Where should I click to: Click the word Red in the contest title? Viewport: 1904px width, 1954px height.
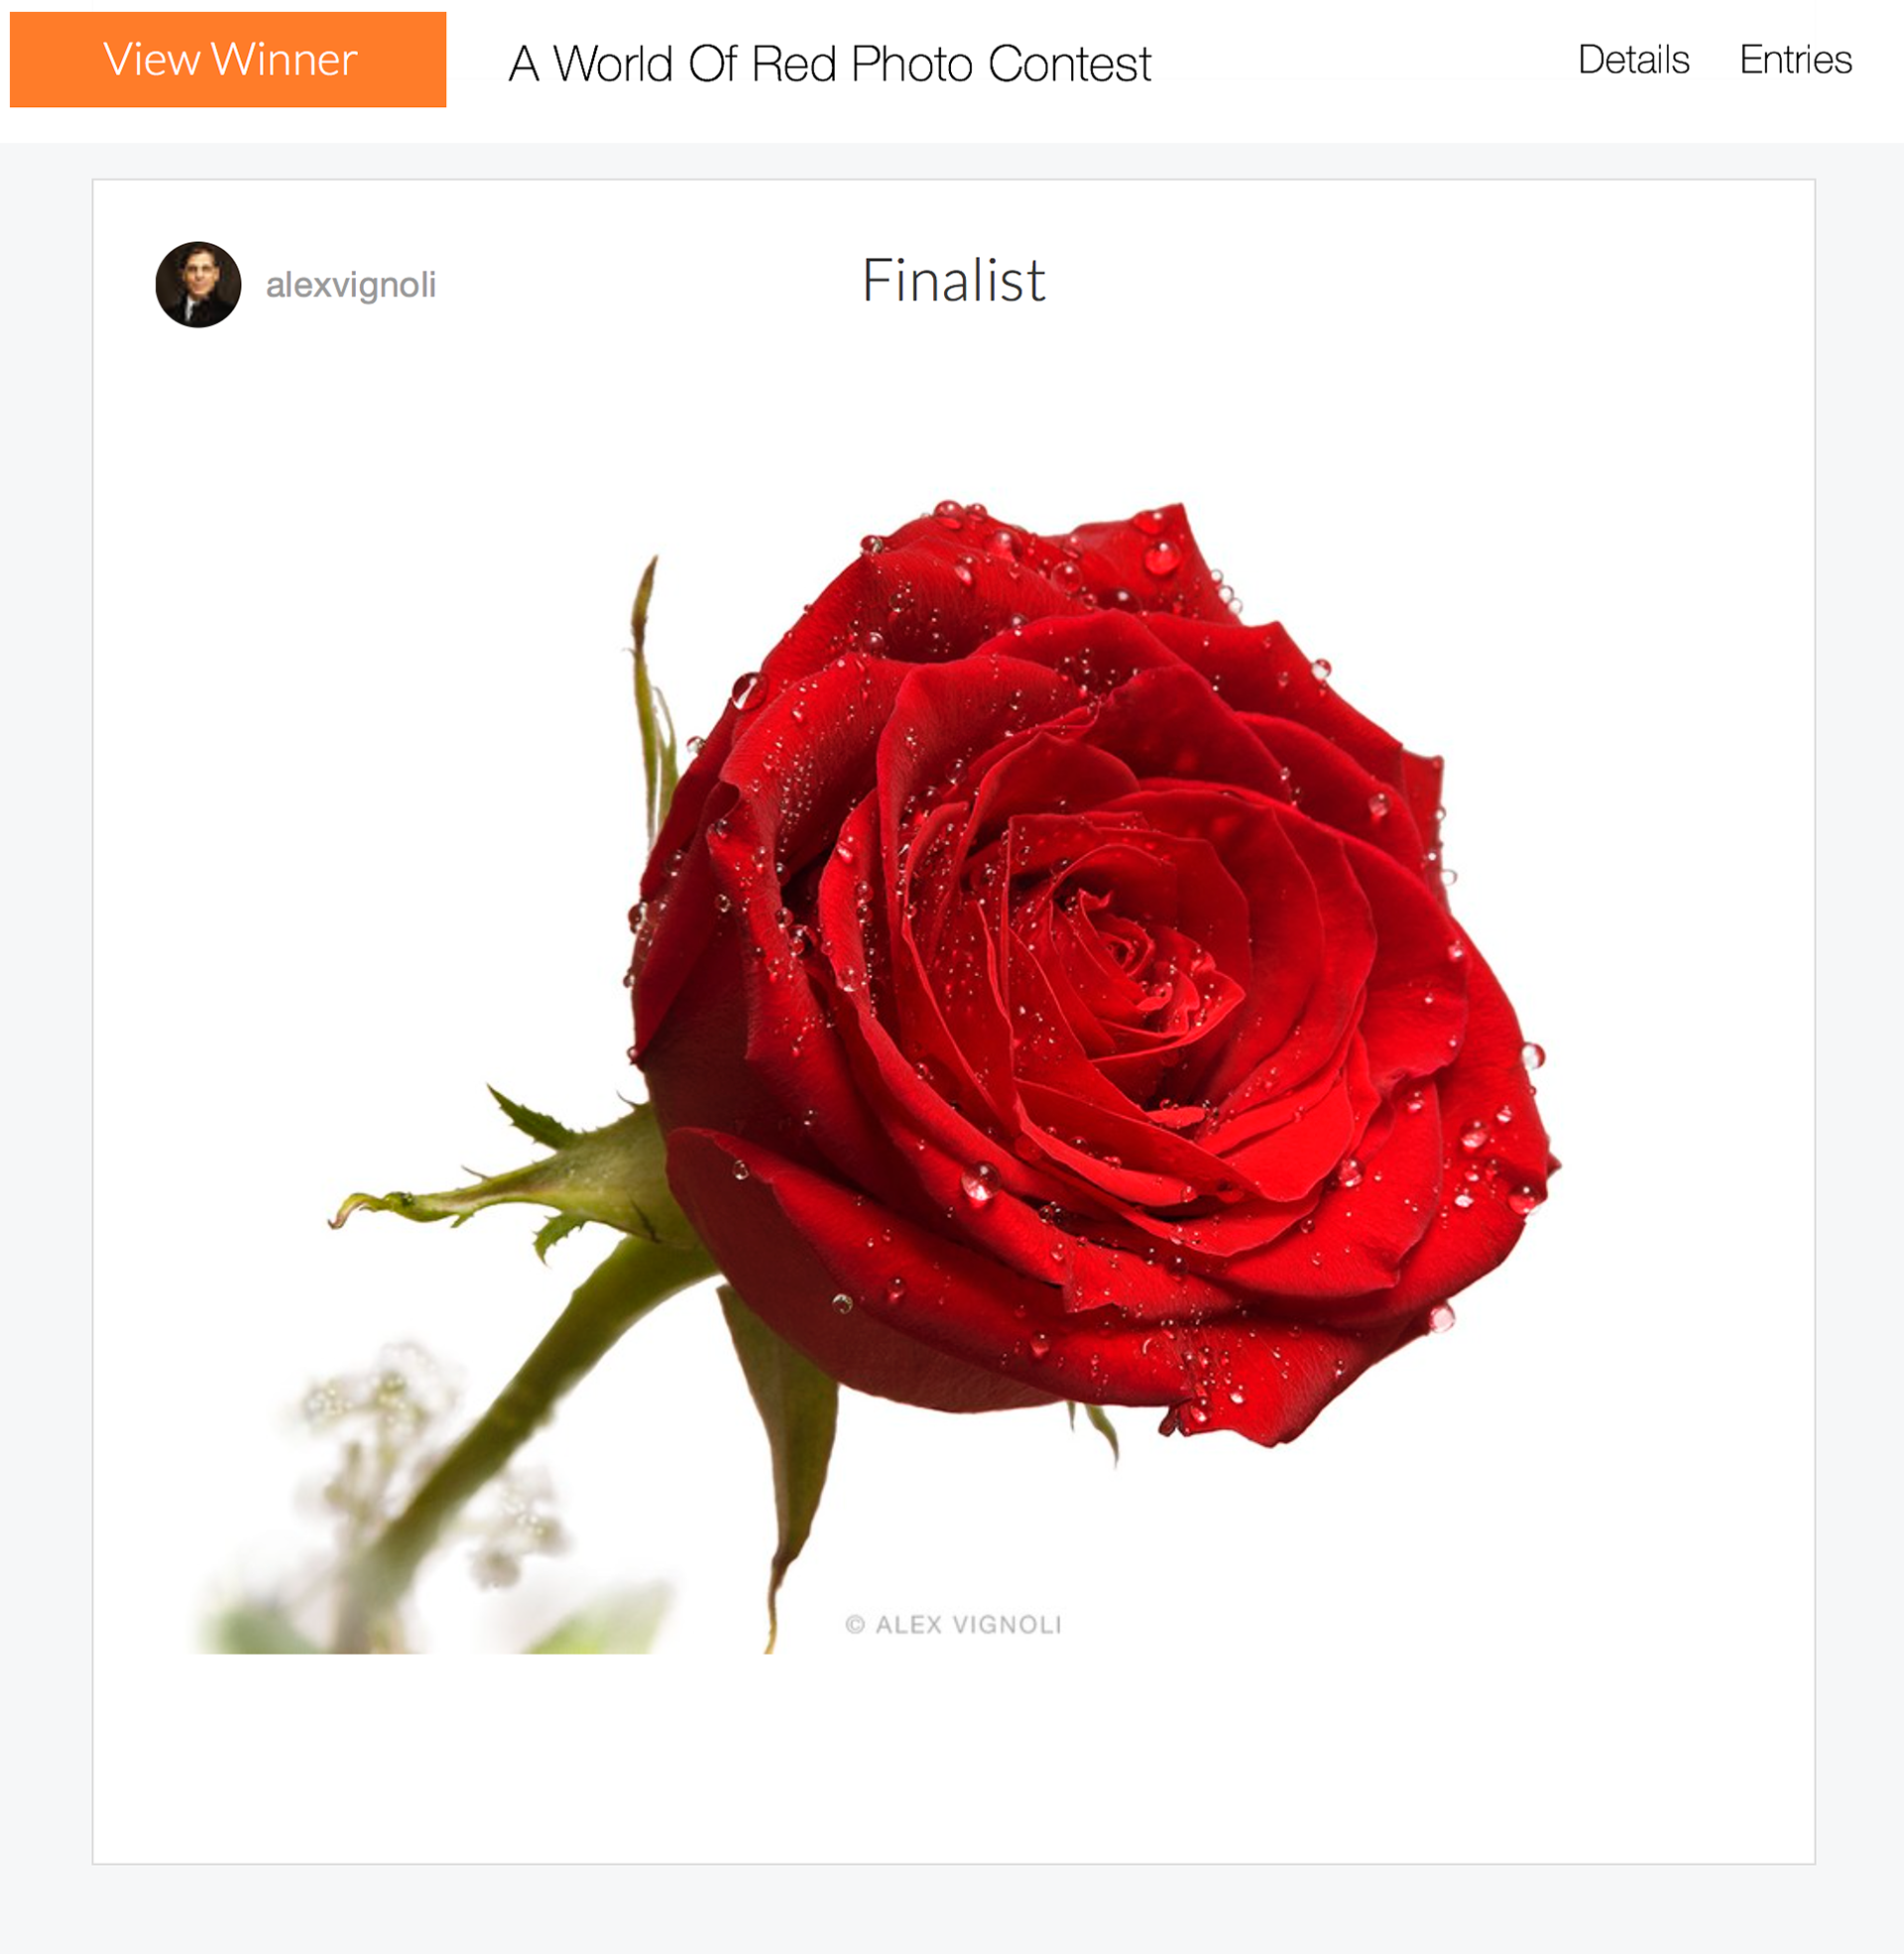[x=794, y=64]
